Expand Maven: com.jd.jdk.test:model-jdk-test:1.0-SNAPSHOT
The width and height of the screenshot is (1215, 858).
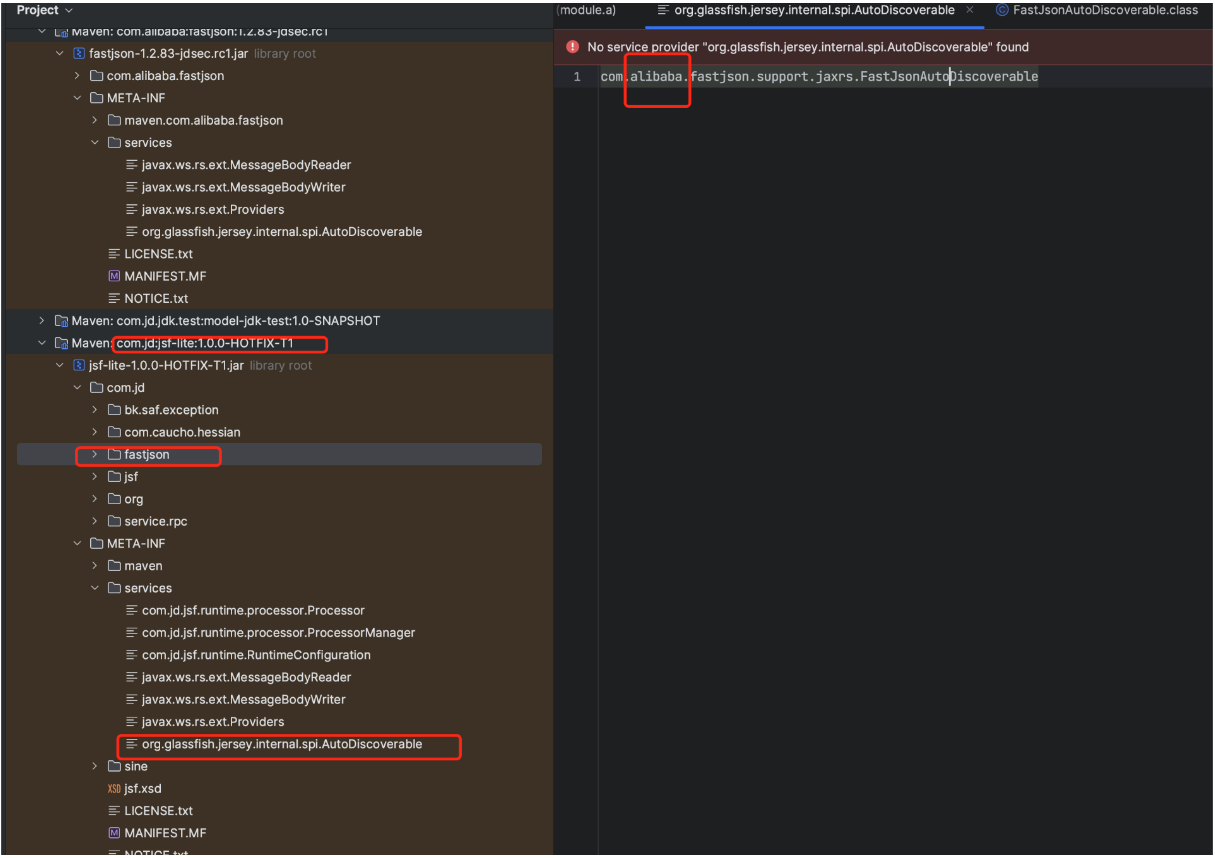click(42, 321)
